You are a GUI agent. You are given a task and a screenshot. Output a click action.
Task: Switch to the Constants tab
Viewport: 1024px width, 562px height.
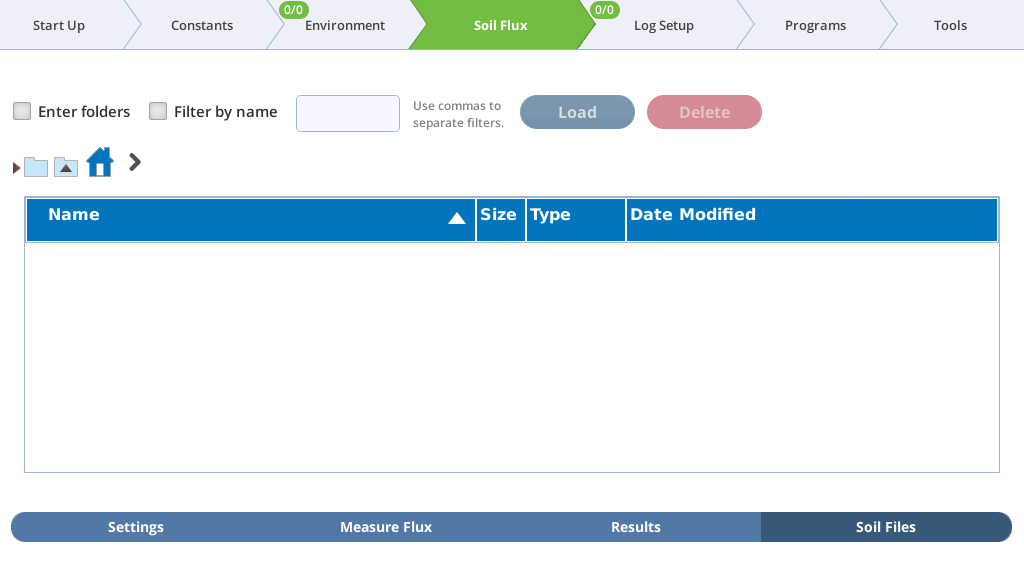pyautogui.click(x=202, y=25)
